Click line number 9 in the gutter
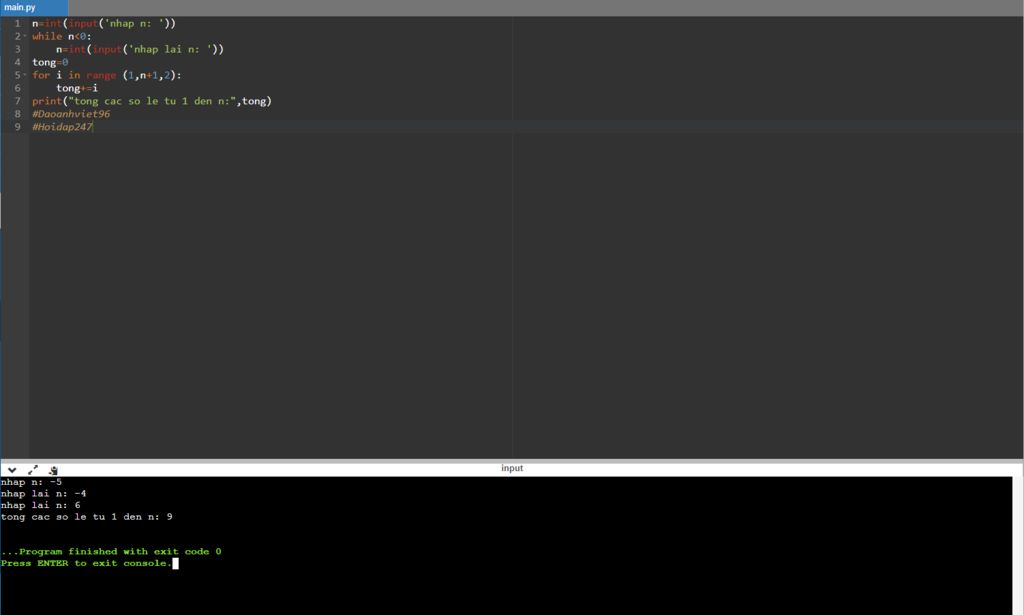Screen dimensions: 1024x615 pos(18,127)
